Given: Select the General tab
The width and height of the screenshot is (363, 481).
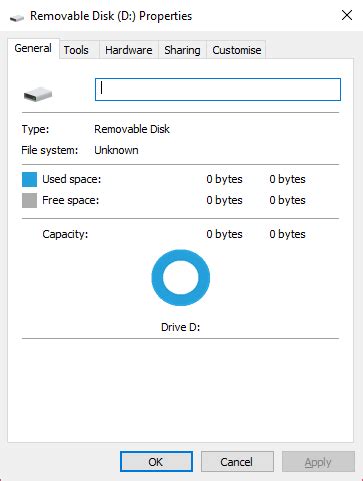Looking at the screenshot, I should point(33,48).
